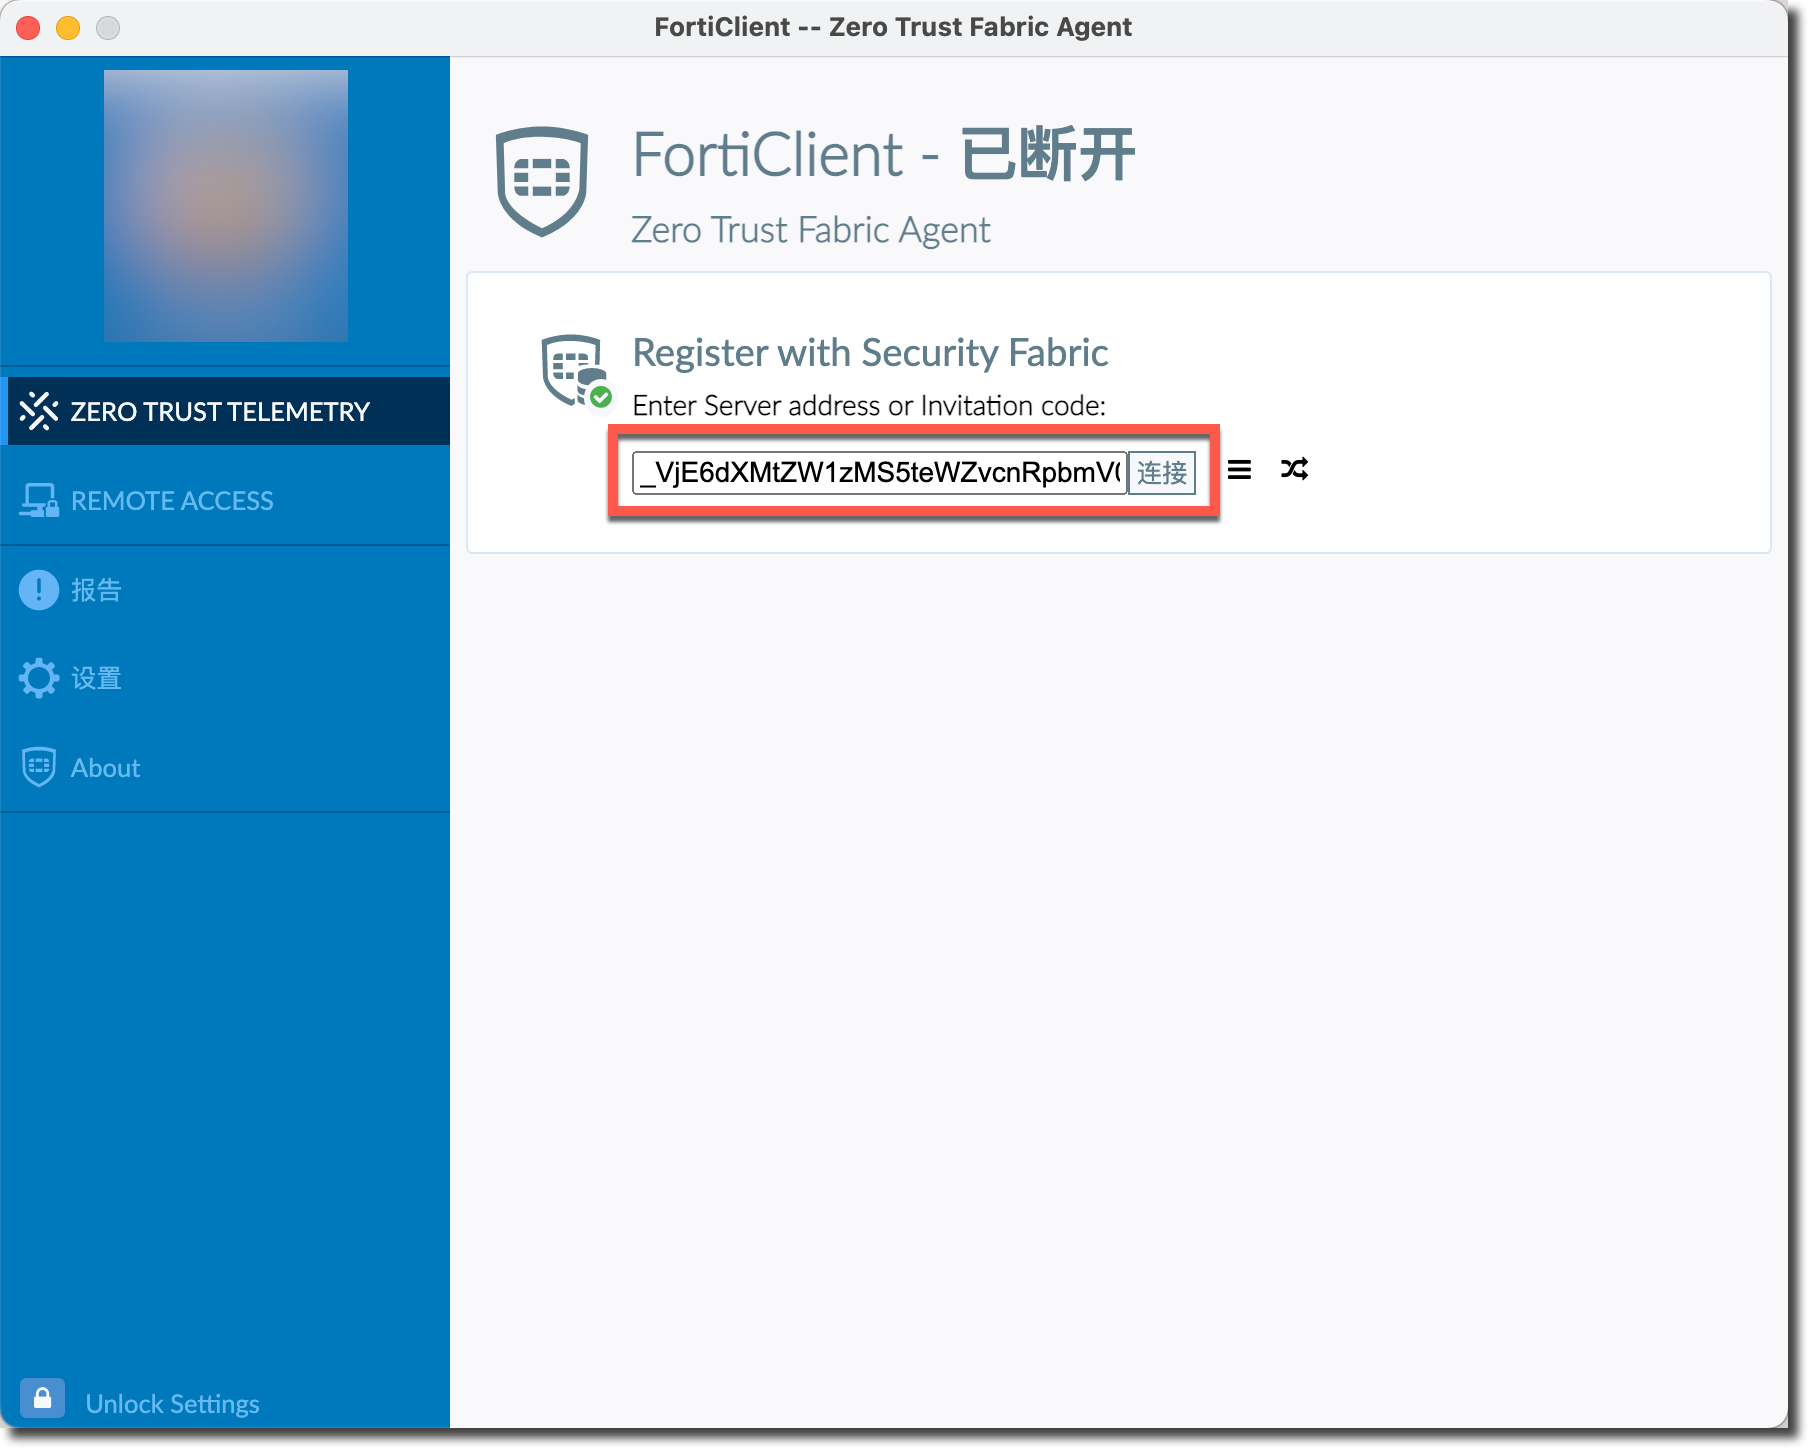
Task: Switch to the REMOTE ACCESS tab
Action: (172, 500)
